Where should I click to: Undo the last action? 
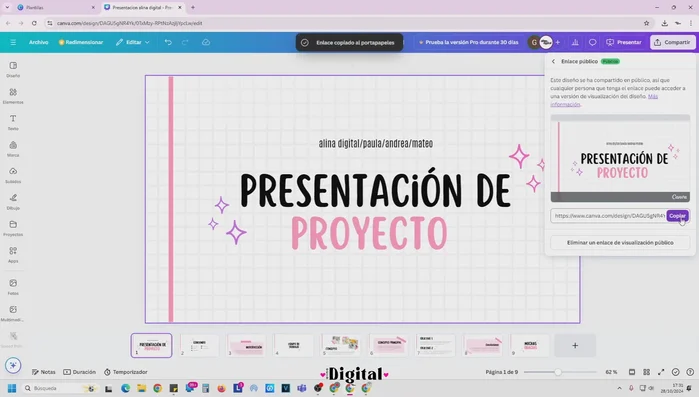coord(168,42)
